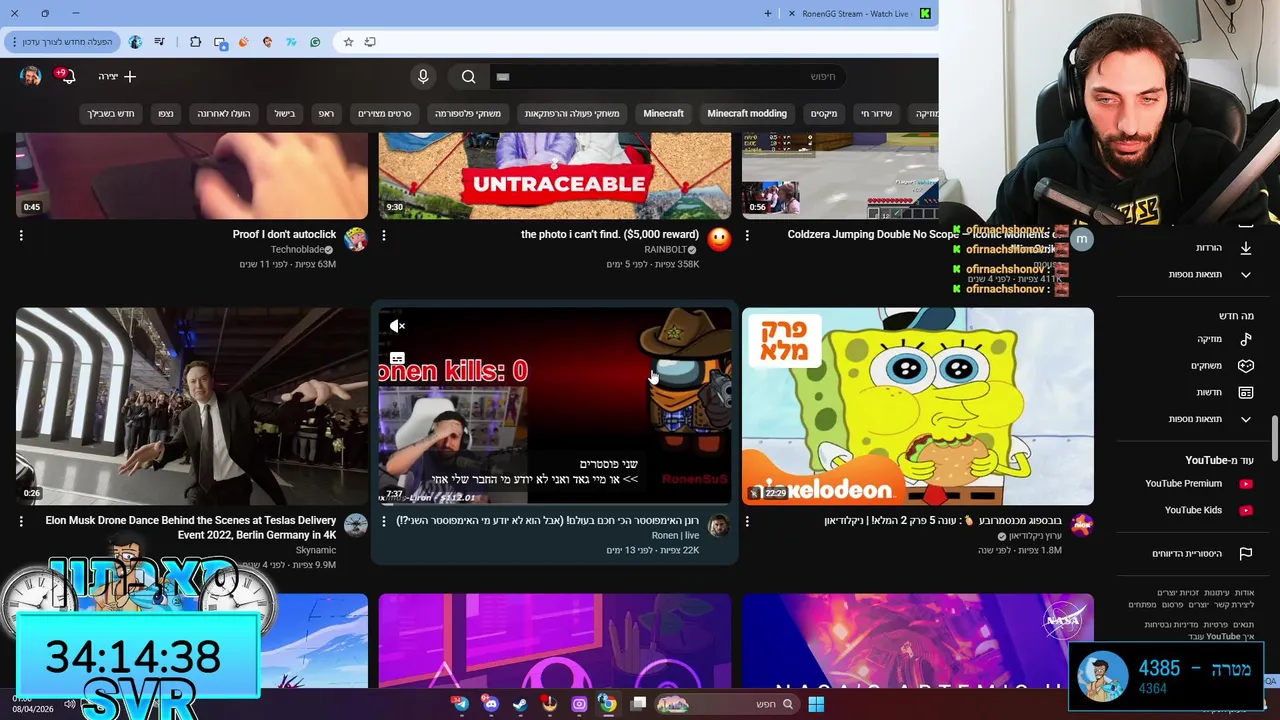Click the Ronen live channel avatar
Image resolution: width=1280 pixels, height=720 pixels.
[718, 525]
